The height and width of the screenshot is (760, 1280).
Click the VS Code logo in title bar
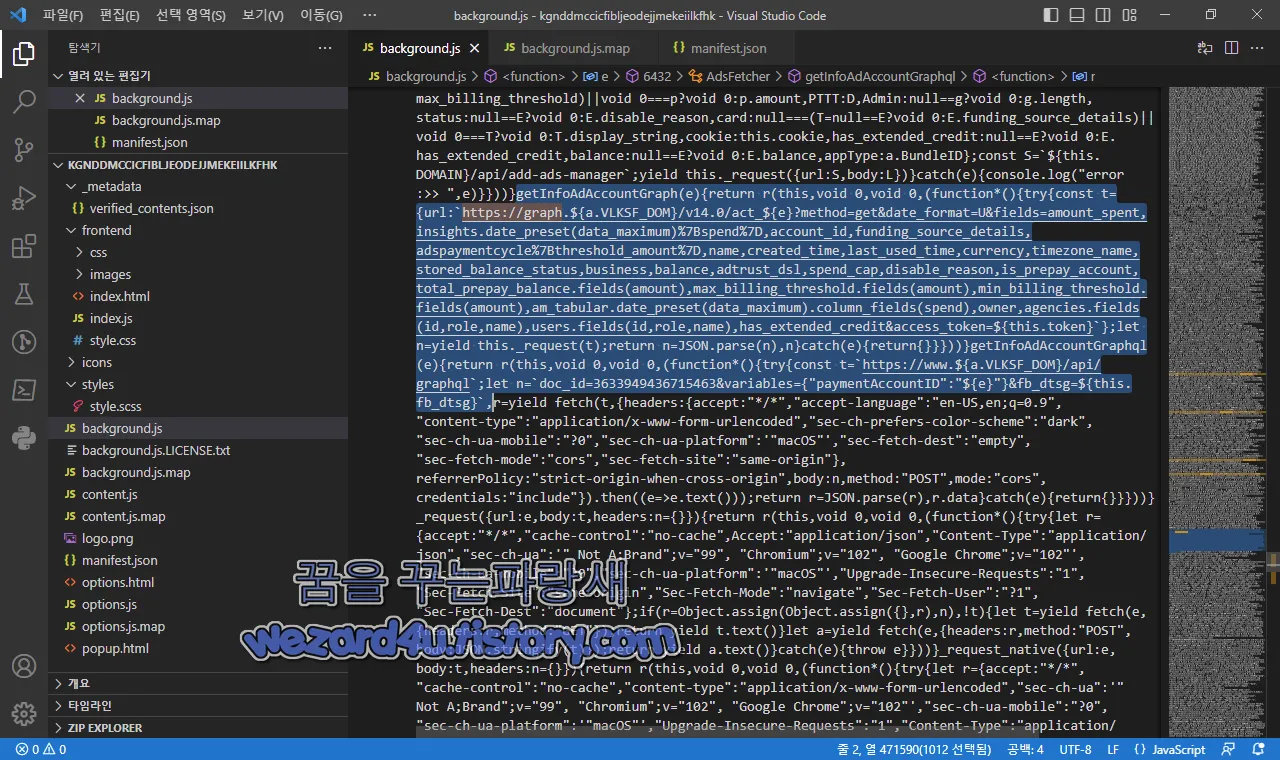tap(18, 15)
